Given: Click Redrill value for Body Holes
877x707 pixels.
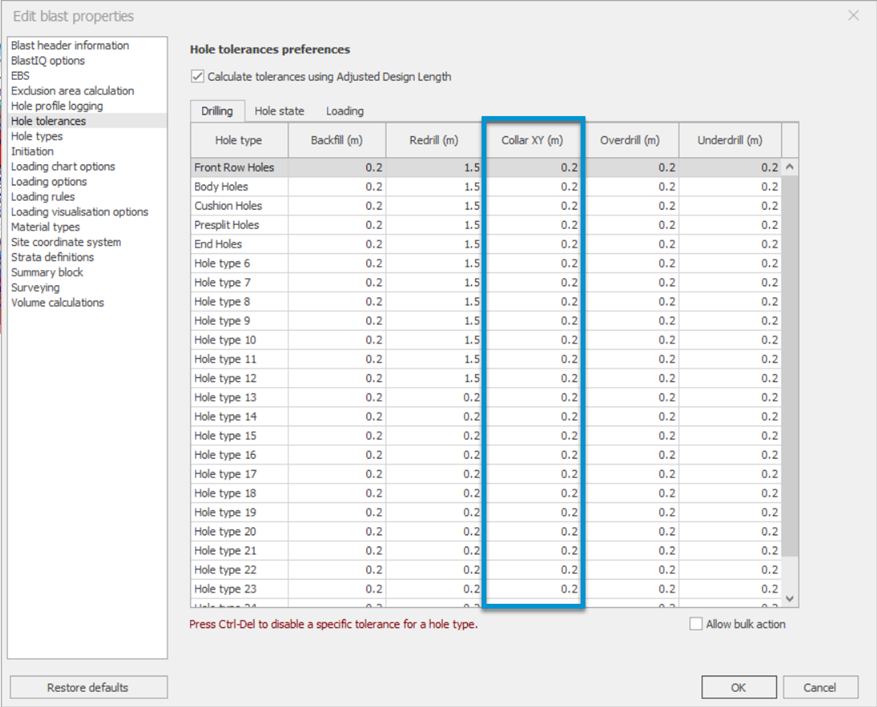Looking at the screenshot, I should (435, 186).
